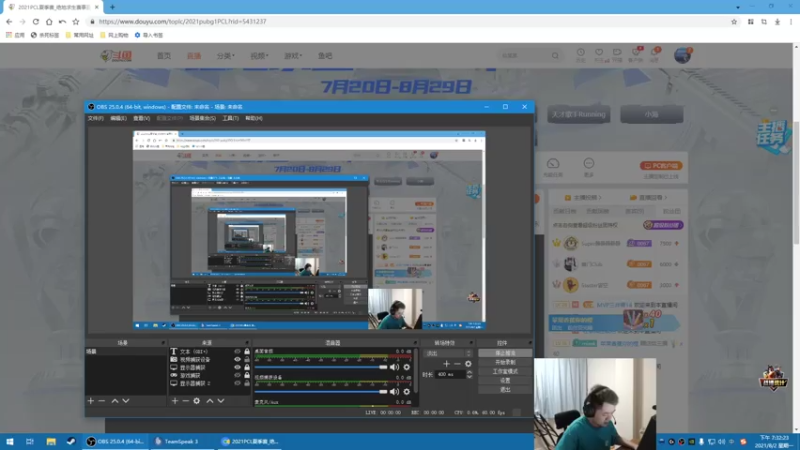This screenshot has width=800, height=450.
Task: Open the OBS Tools menu
Action: point(231,118)
